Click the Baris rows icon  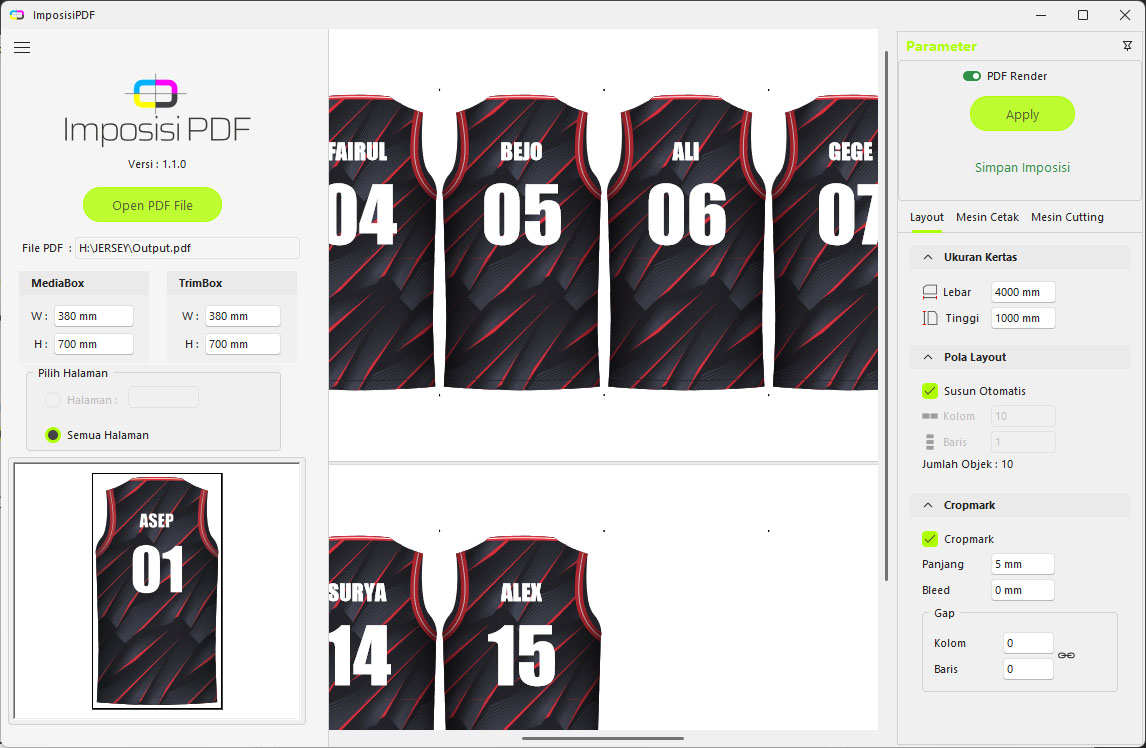[930, 442]
